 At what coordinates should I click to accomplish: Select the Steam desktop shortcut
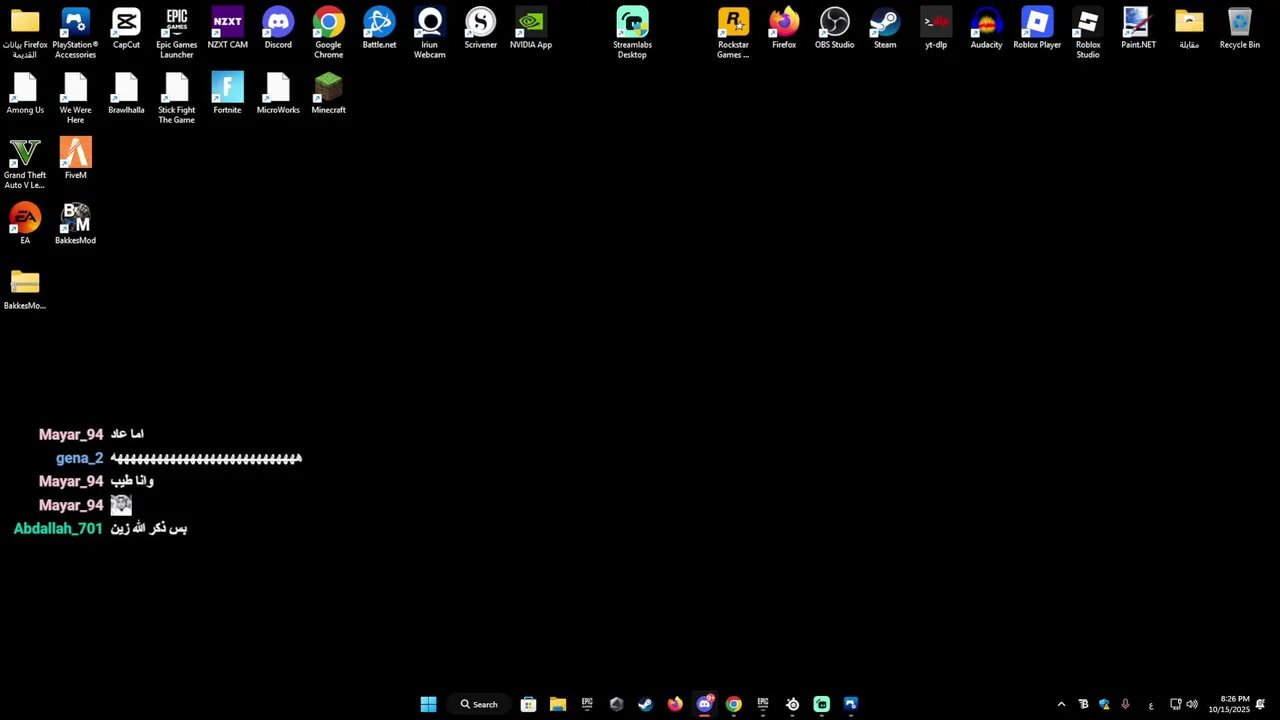[885, 28]
